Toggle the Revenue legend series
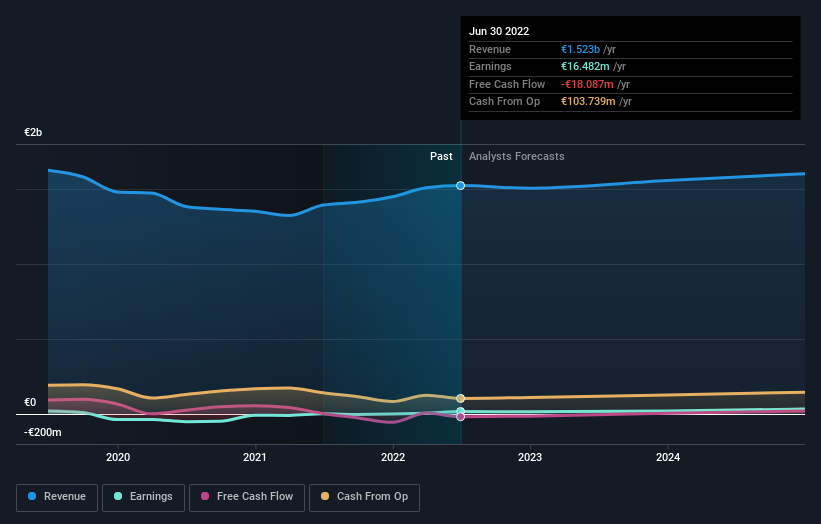Screen dimensions: 821x524 click(x=57, y=497)
